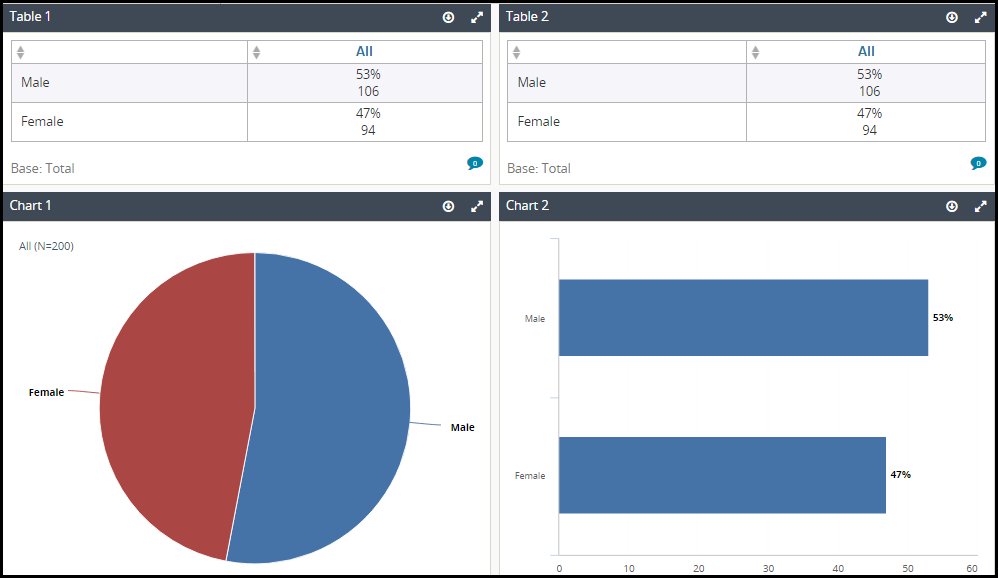
Task: Download Table 1 using its header icon
Action: pyautogui.click(x=448, y=17)
